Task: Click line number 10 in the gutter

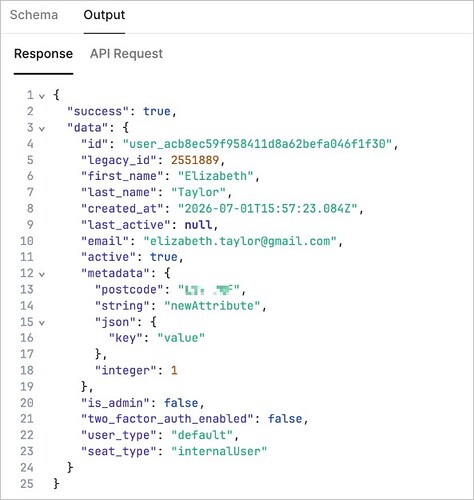Action: (x=27, y=241)
